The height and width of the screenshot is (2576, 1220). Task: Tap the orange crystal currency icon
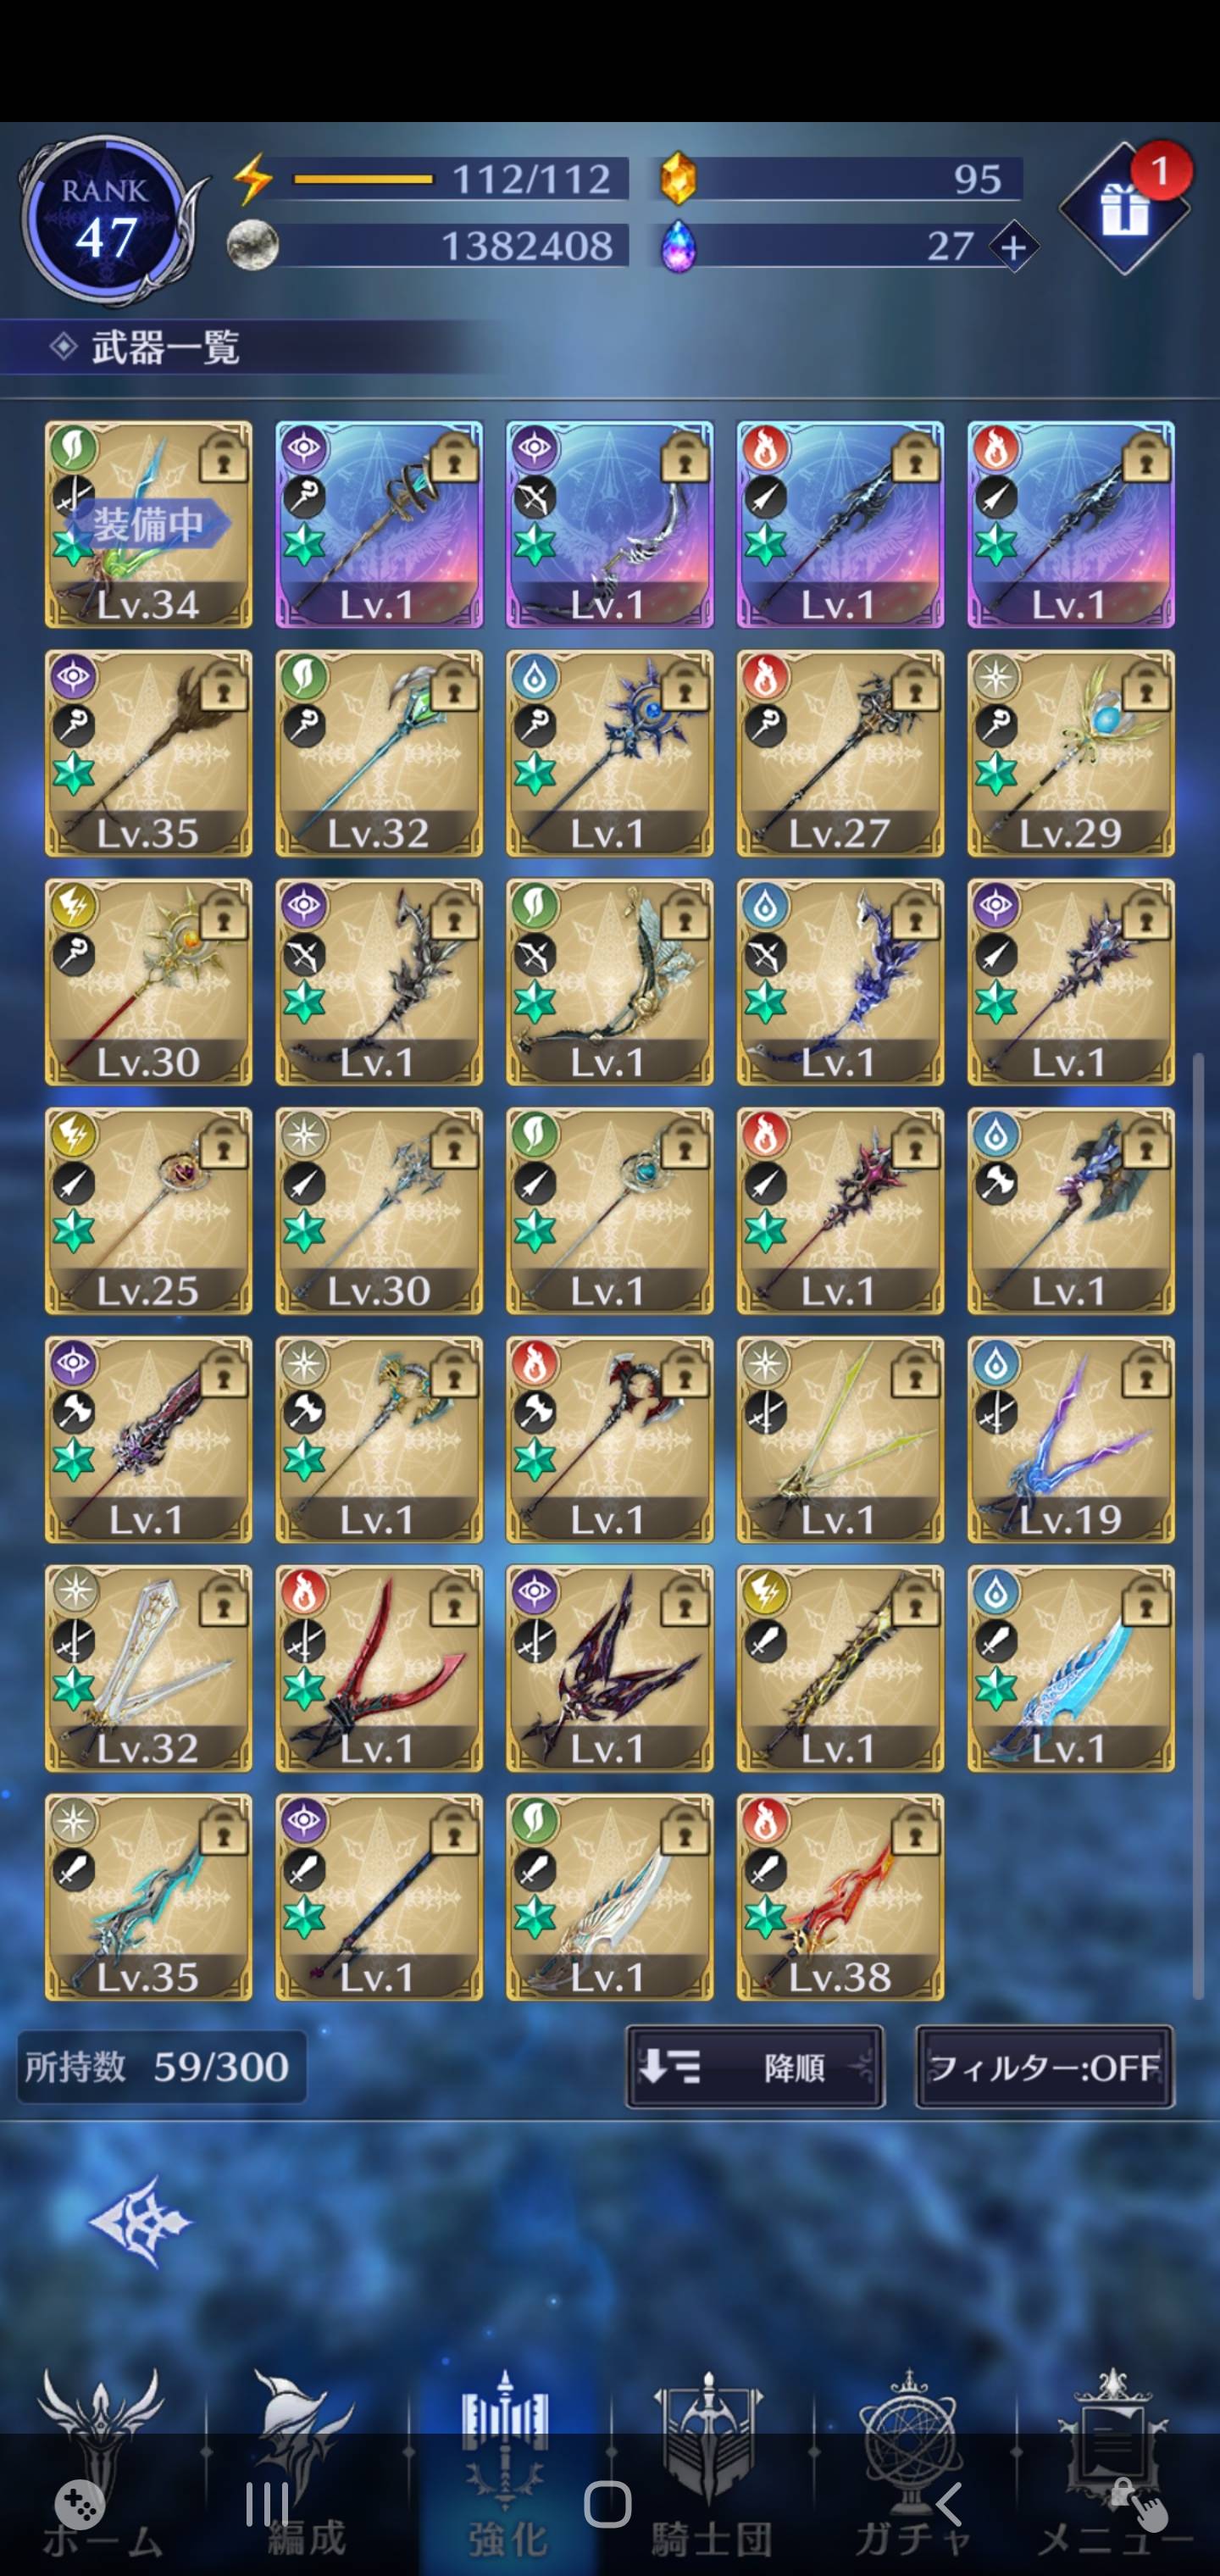click(x=679, y=179)
